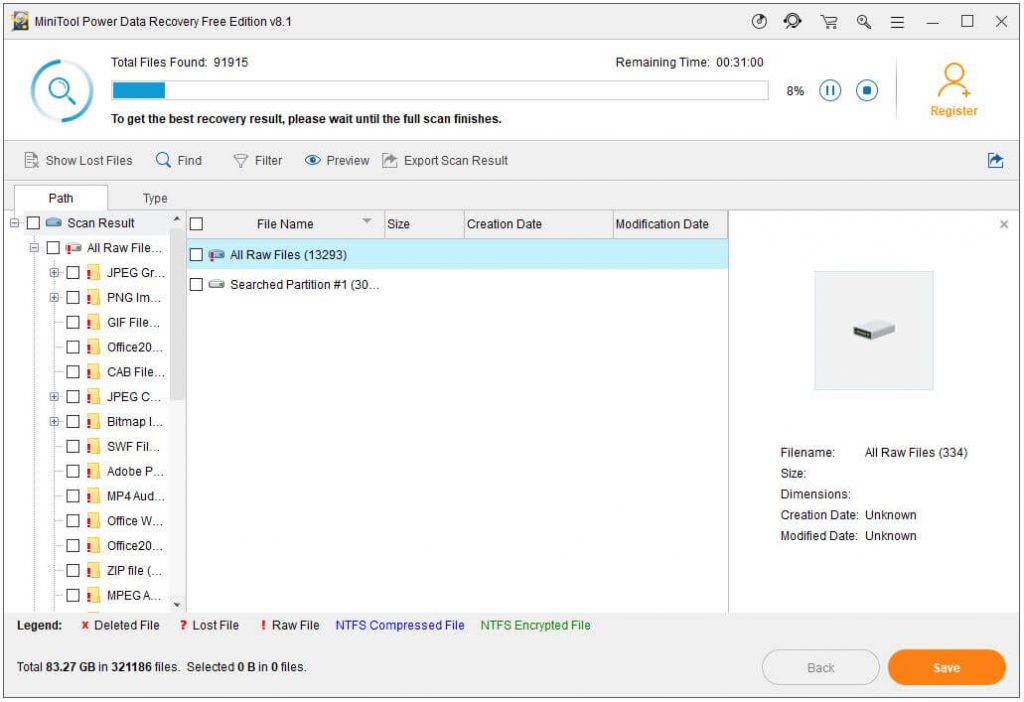Select the Office20... item below CAB-preceding GIF
This screenshot has height=702, width=1024.
135,347
